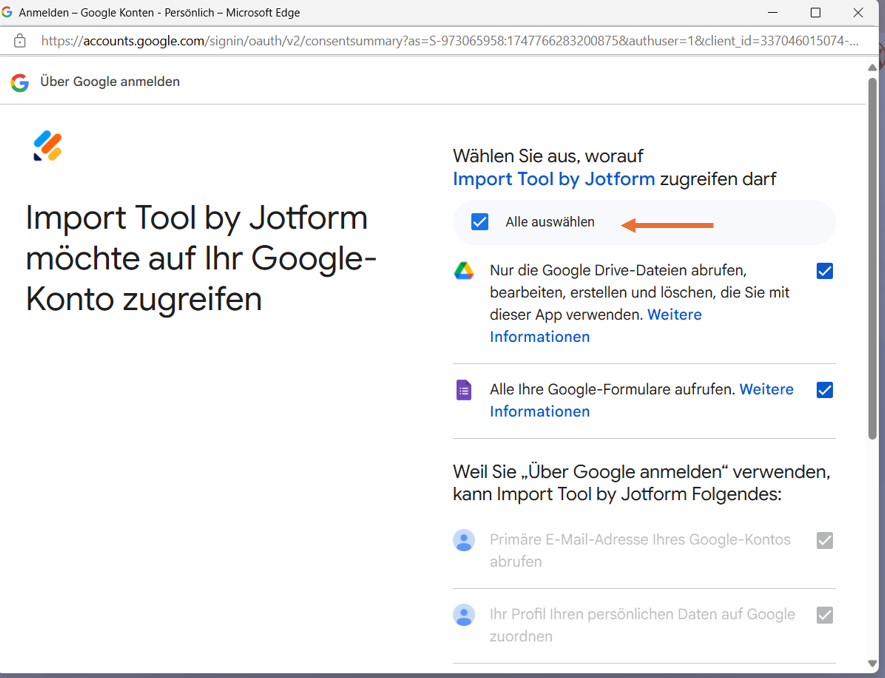
Task: Minimize the Edge sign-in window
Action: 773,12
